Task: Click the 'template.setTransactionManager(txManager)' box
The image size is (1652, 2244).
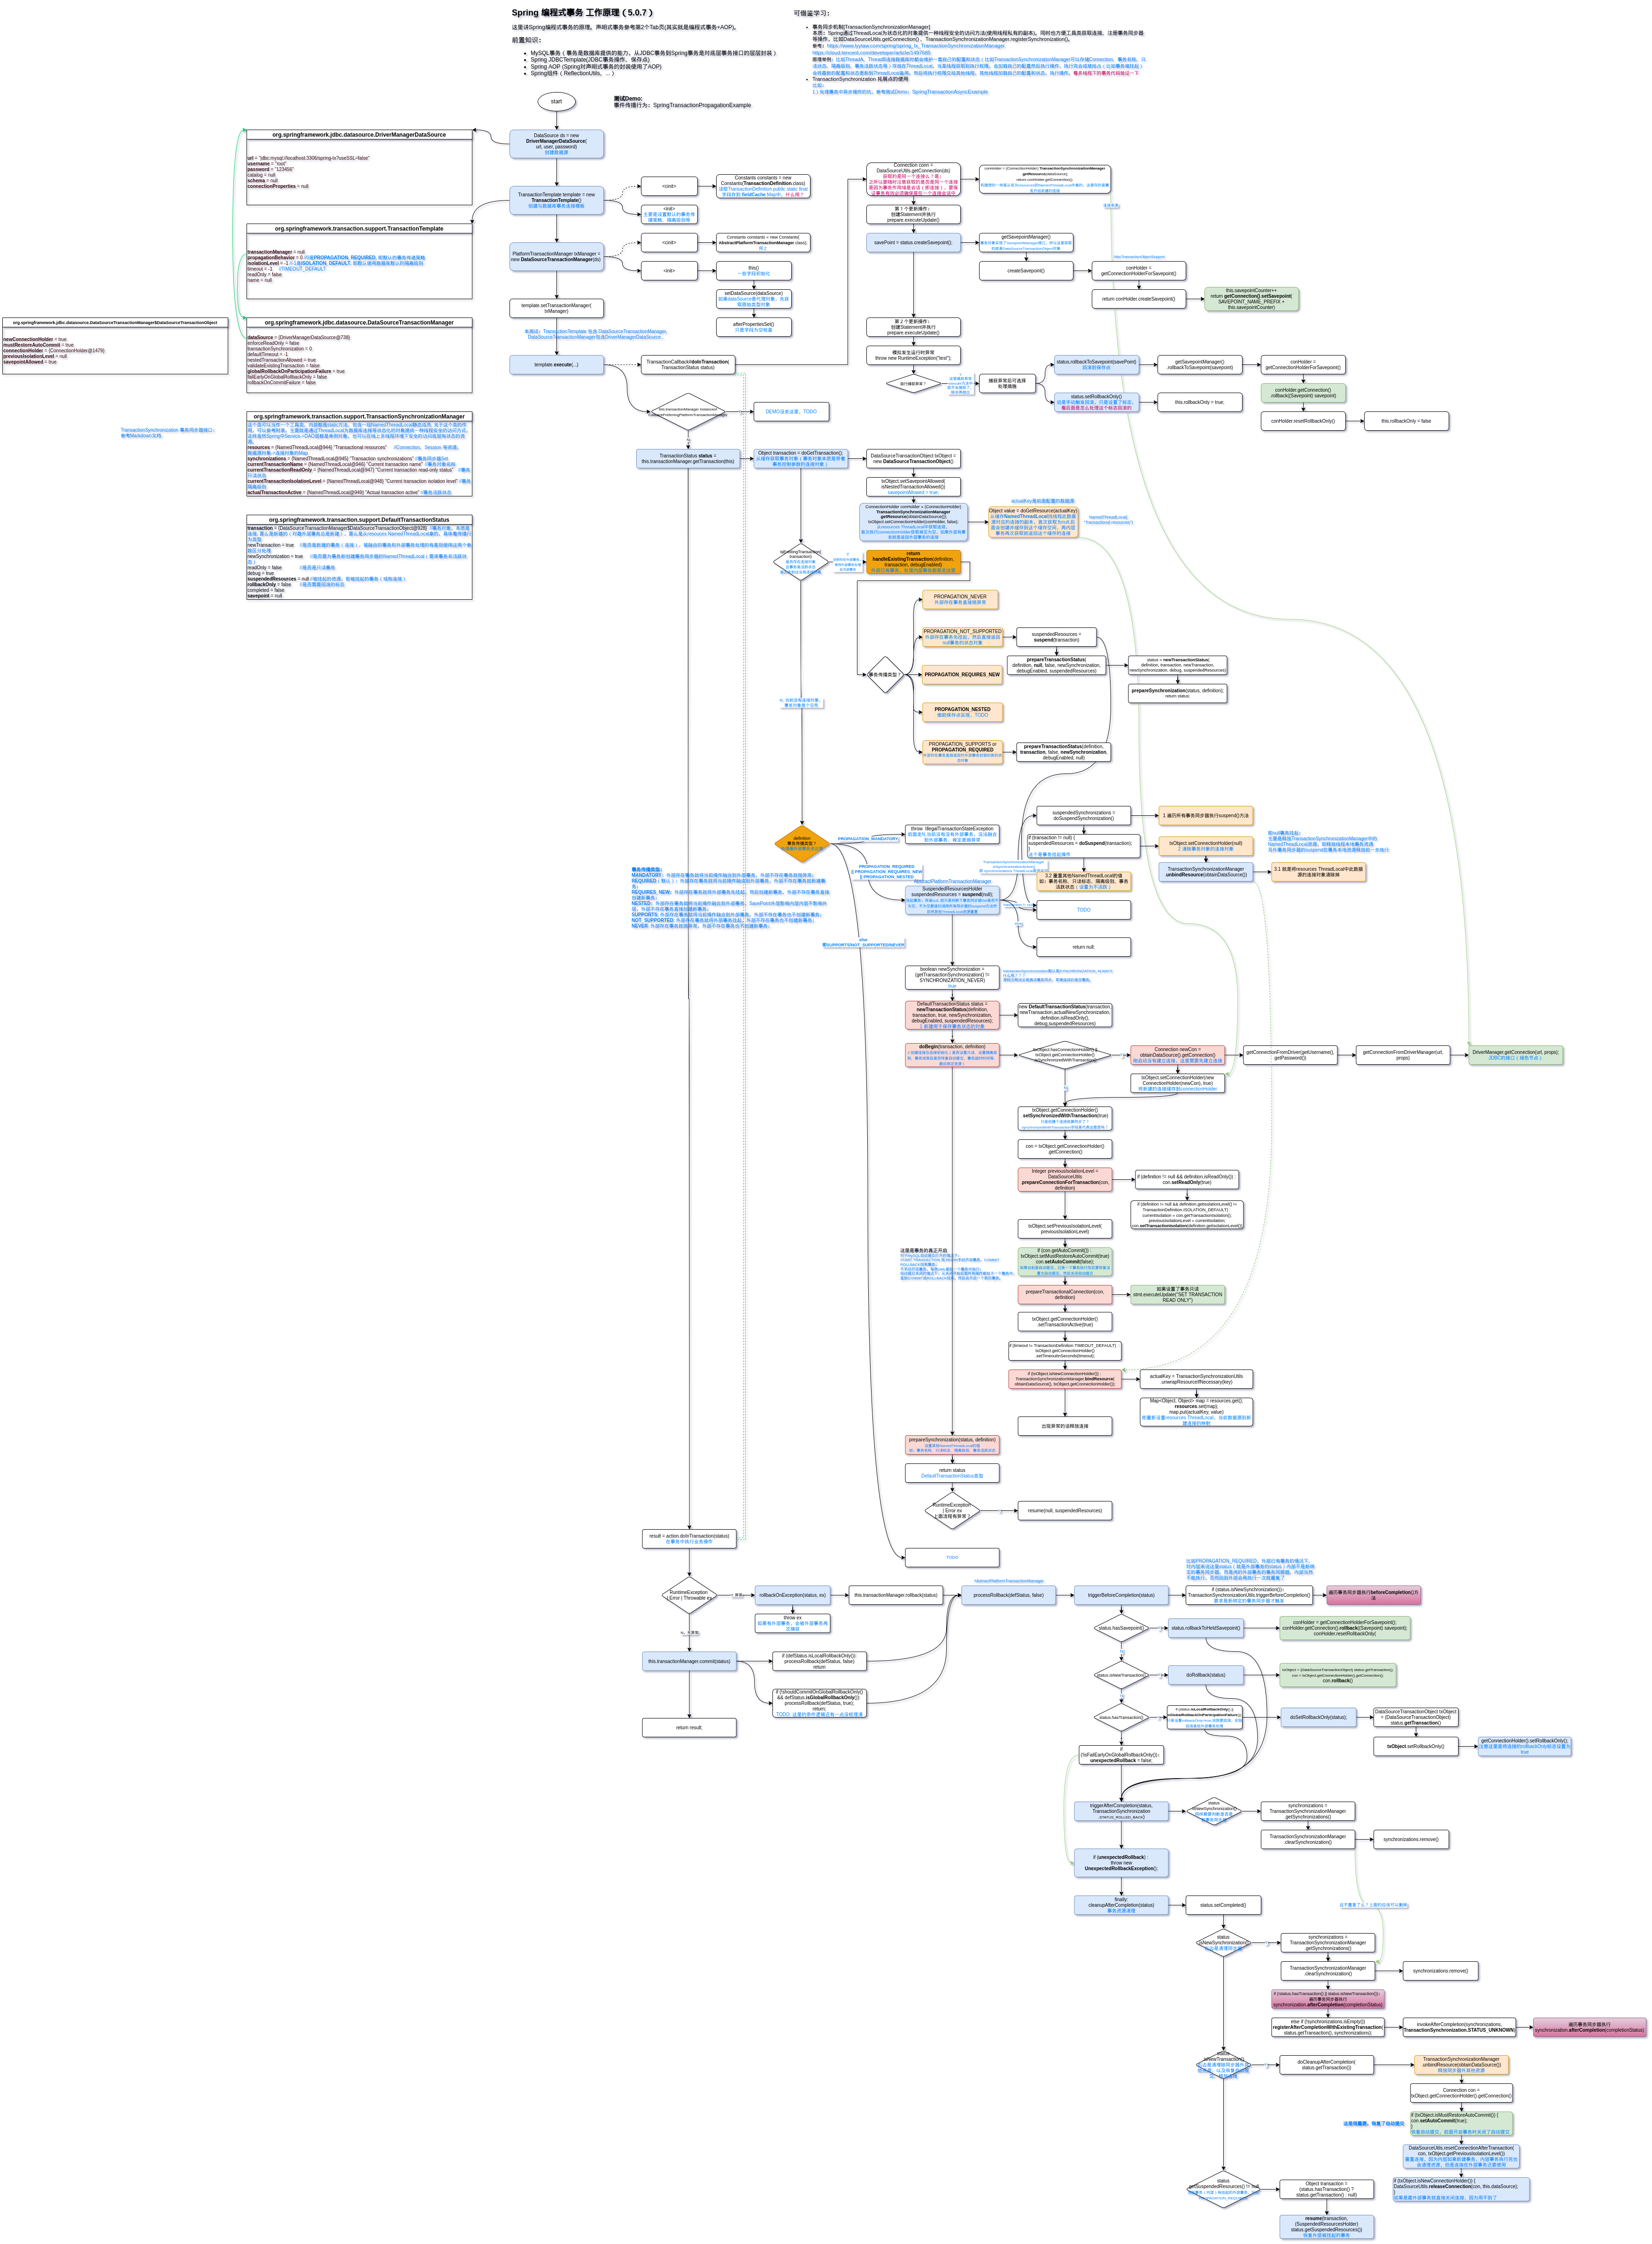Action: pyautogui.click(x=556, y=308)
